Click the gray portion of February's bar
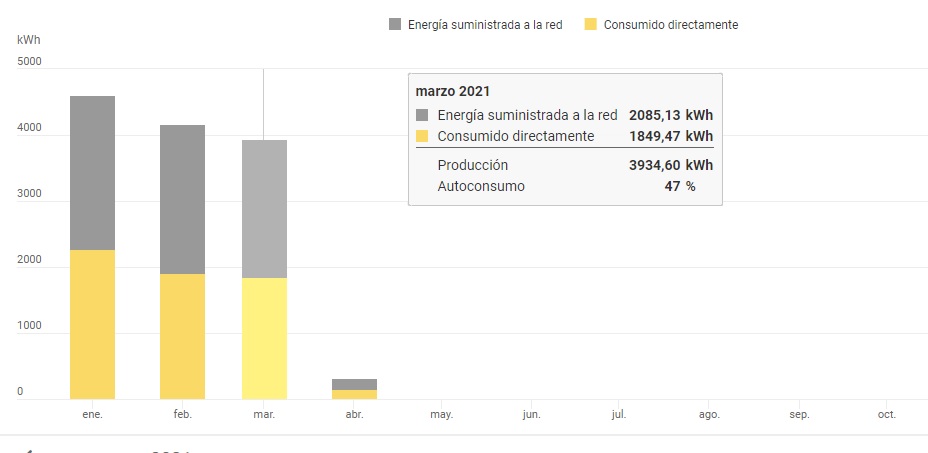 [182, 199]
